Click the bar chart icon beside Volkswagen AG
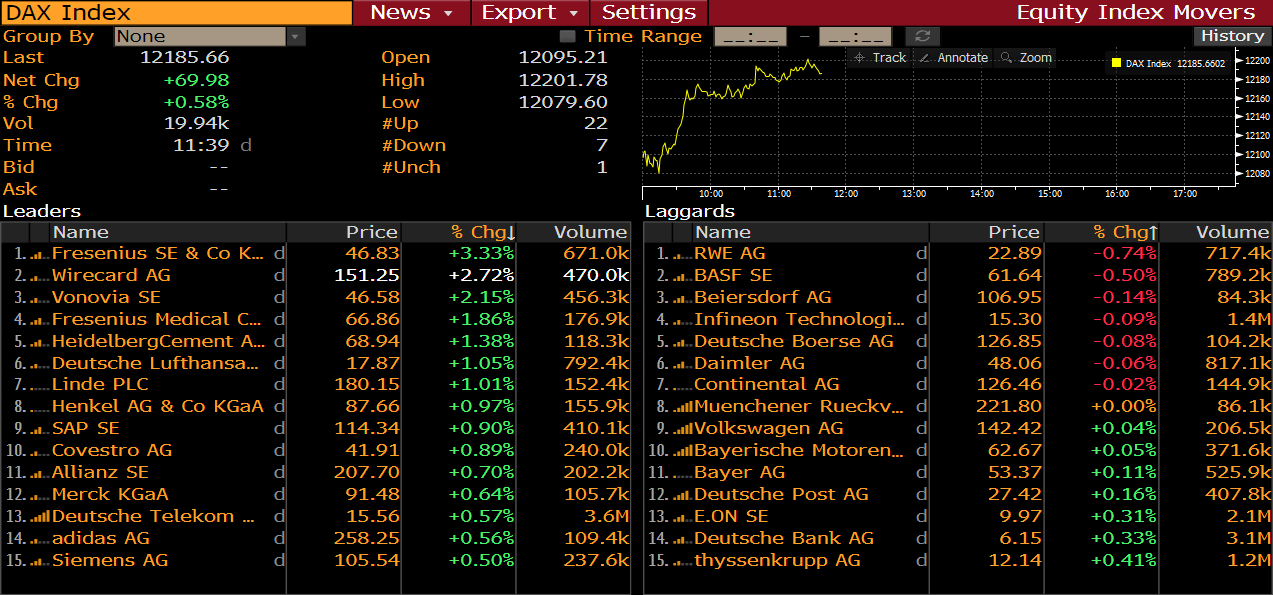1273x595 pixels. [683, 429]
